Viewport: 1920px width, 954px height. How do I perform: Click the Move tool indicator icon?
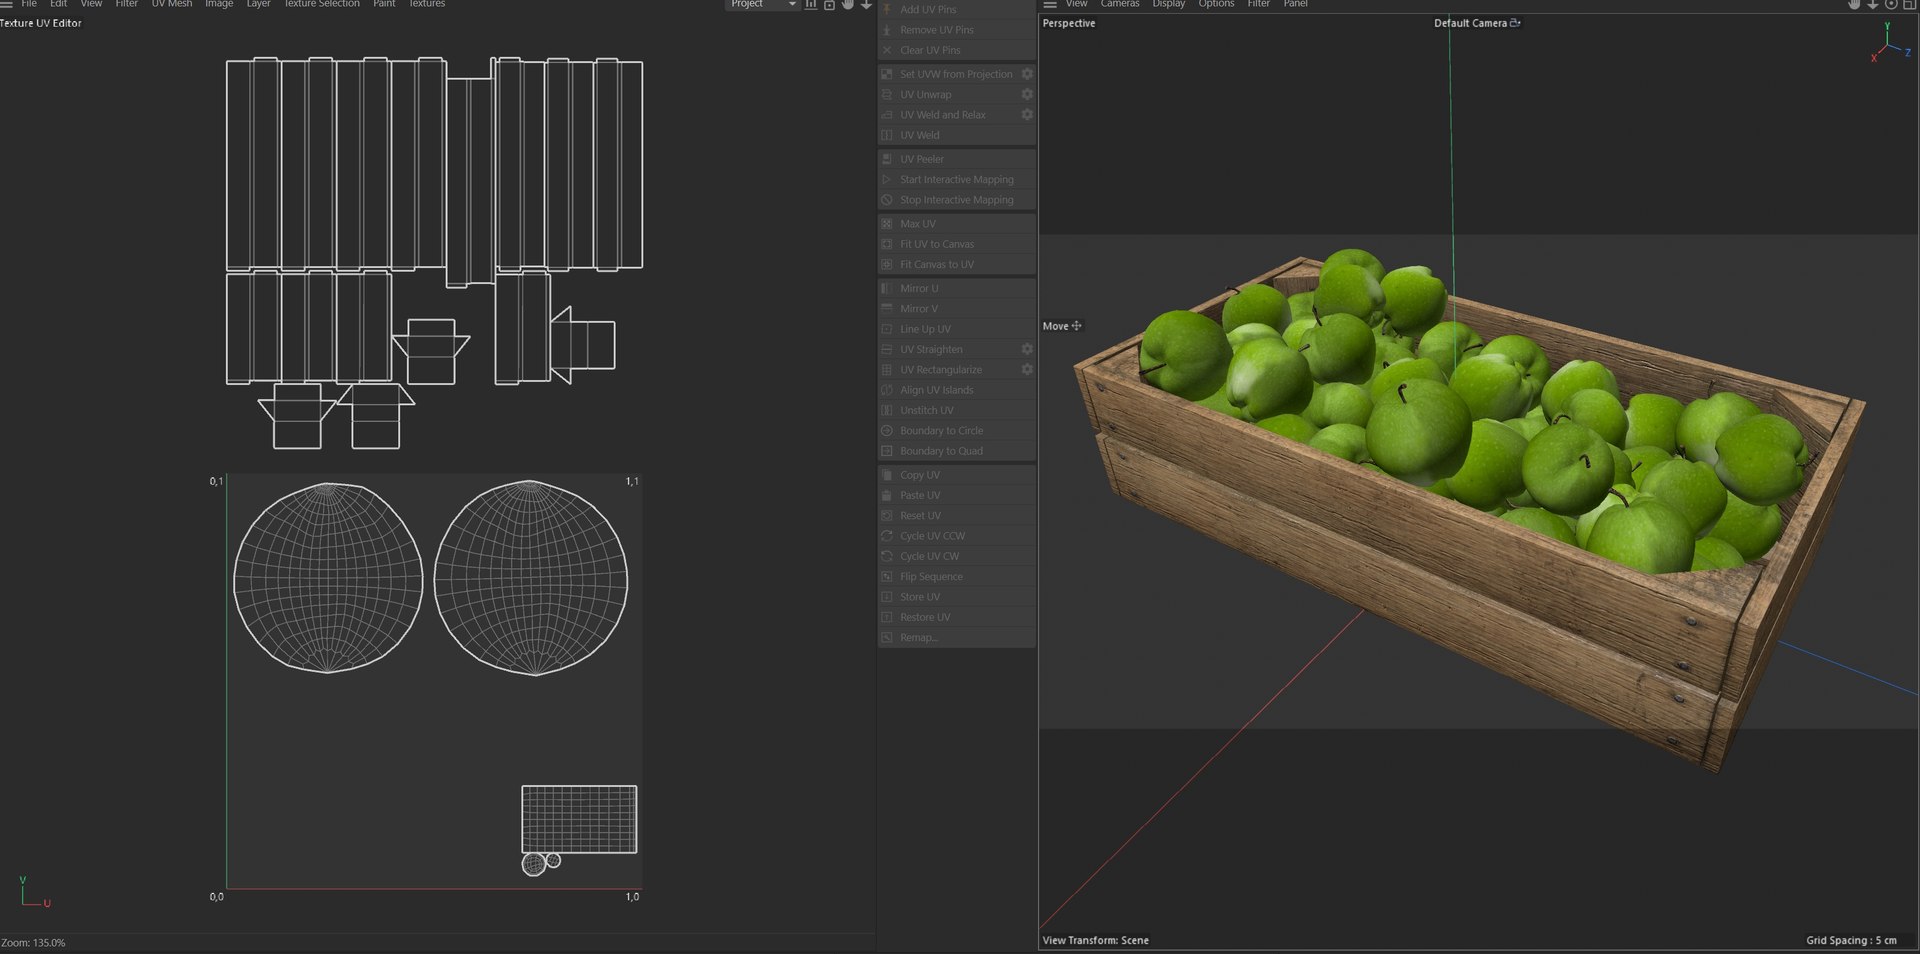point(1076,326)
